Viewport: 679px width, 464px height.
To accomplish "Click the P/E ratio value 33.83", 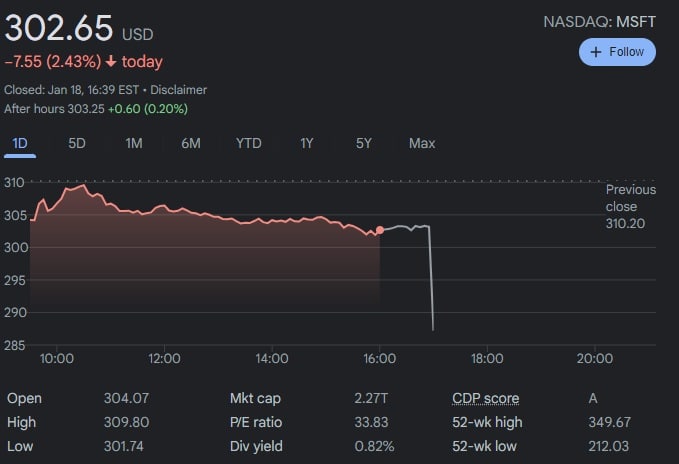I will [371, 422].
